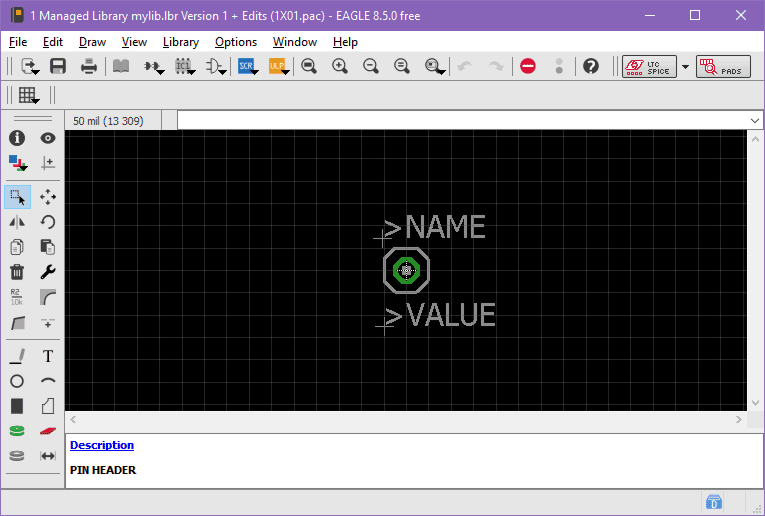This screenshot has height=516, width=765.
Task: Click the red Stop command icon
Action: pyautogui.click(x=528, y=66)
